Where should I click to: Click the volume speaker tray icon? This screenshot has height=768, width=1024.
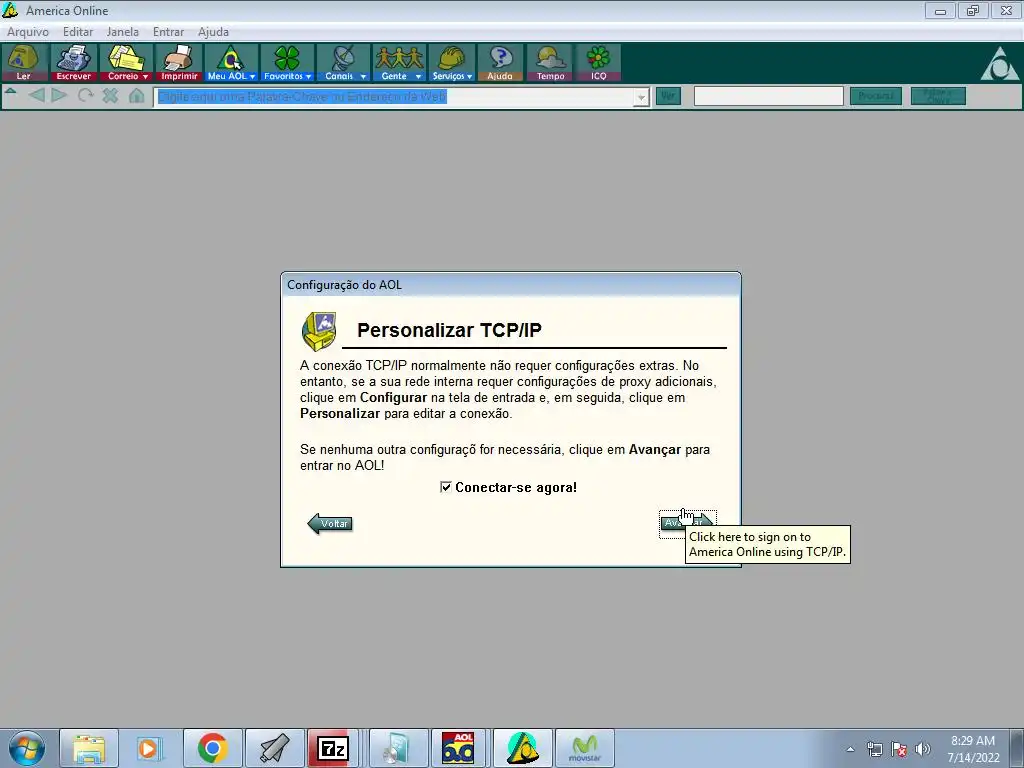(923, 749)
